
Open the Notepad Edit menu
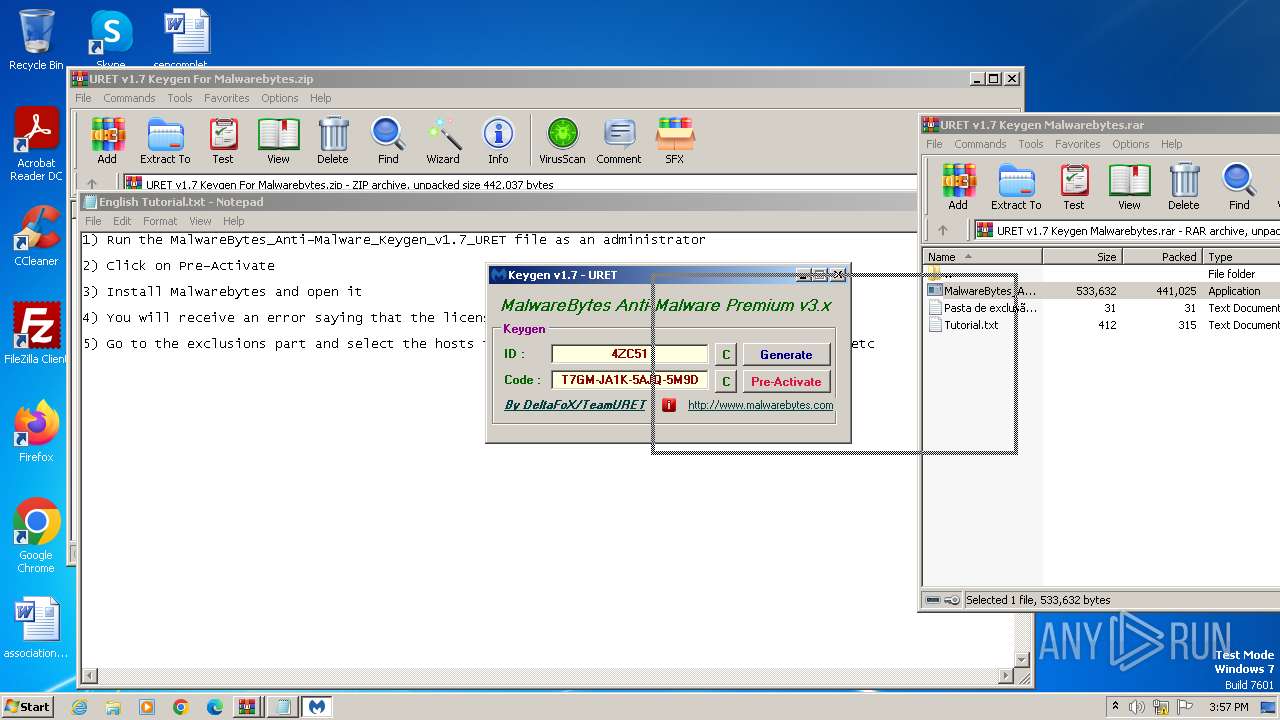pyautogui.click(x=122, y=221)
